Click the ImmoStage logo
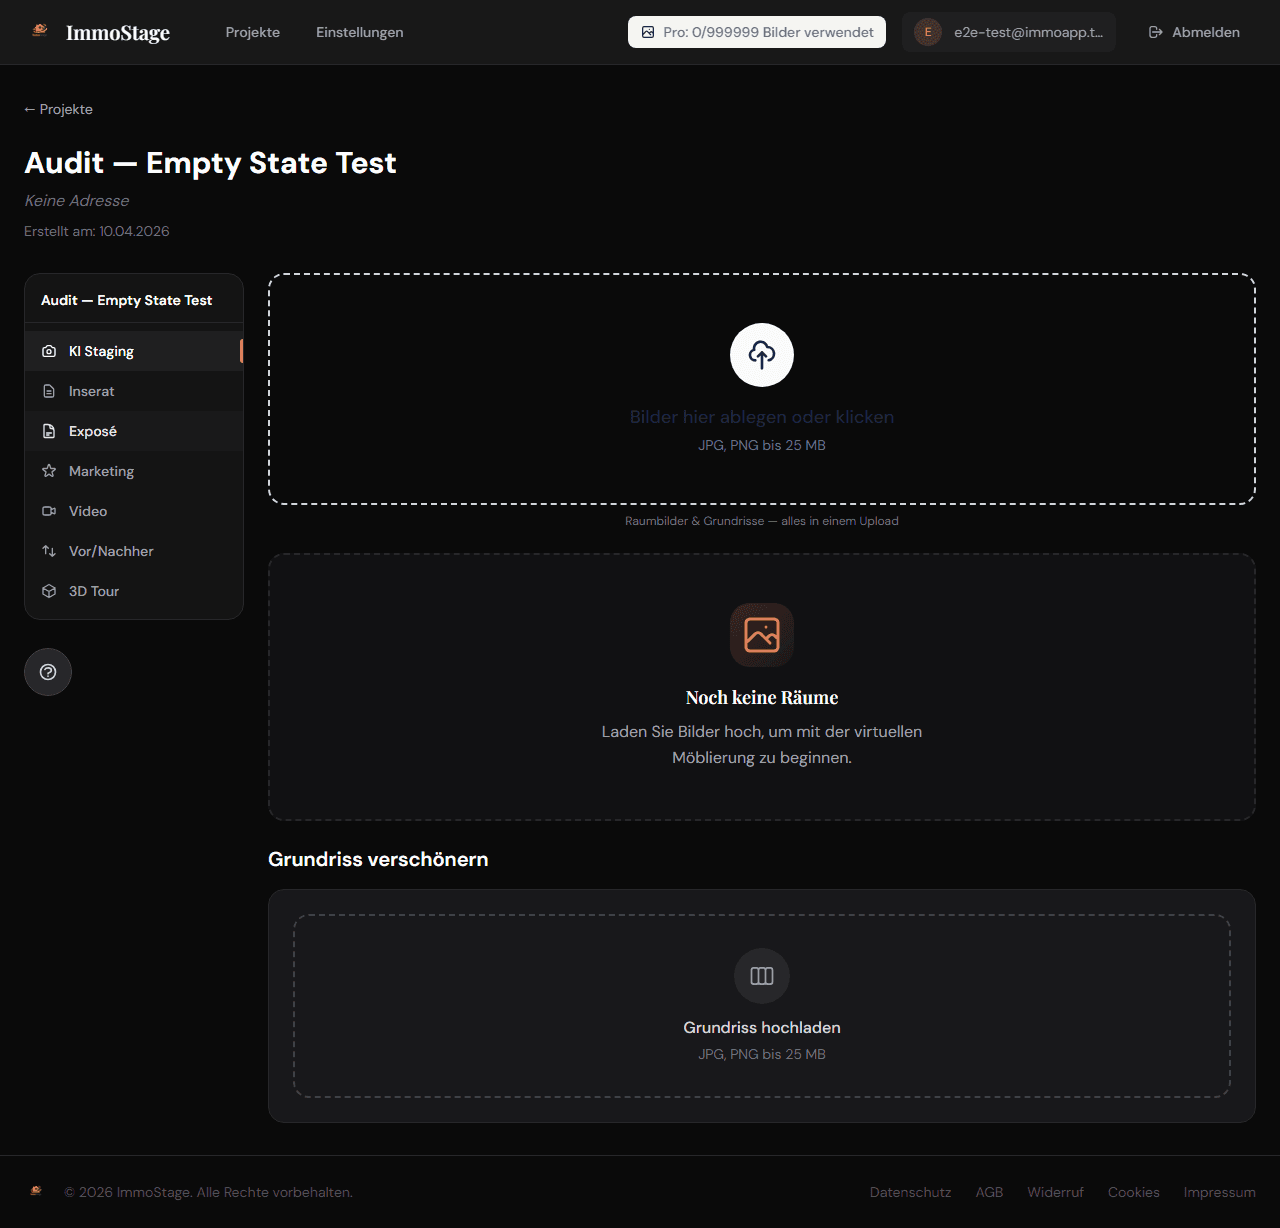This screenshot has width=1280, height=1228. [100, 32]
